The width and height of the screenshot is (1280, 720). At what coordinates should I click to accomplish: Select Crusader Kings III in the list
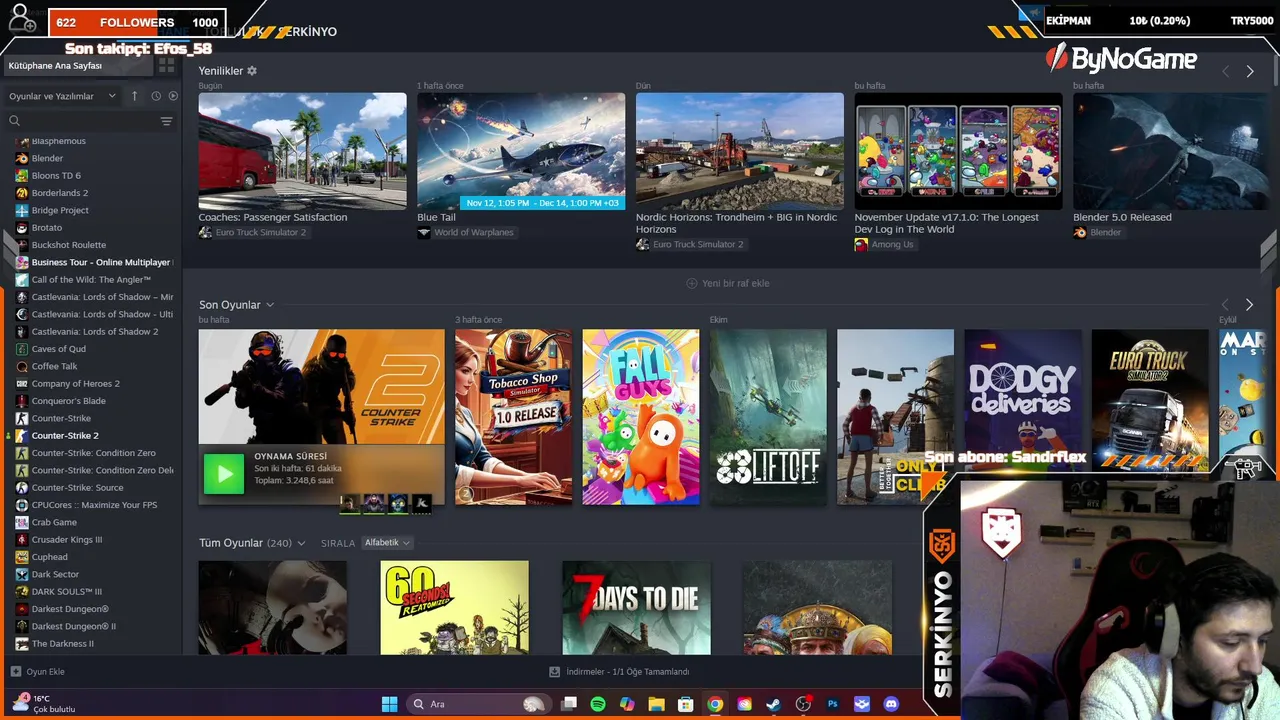(66, 540)
